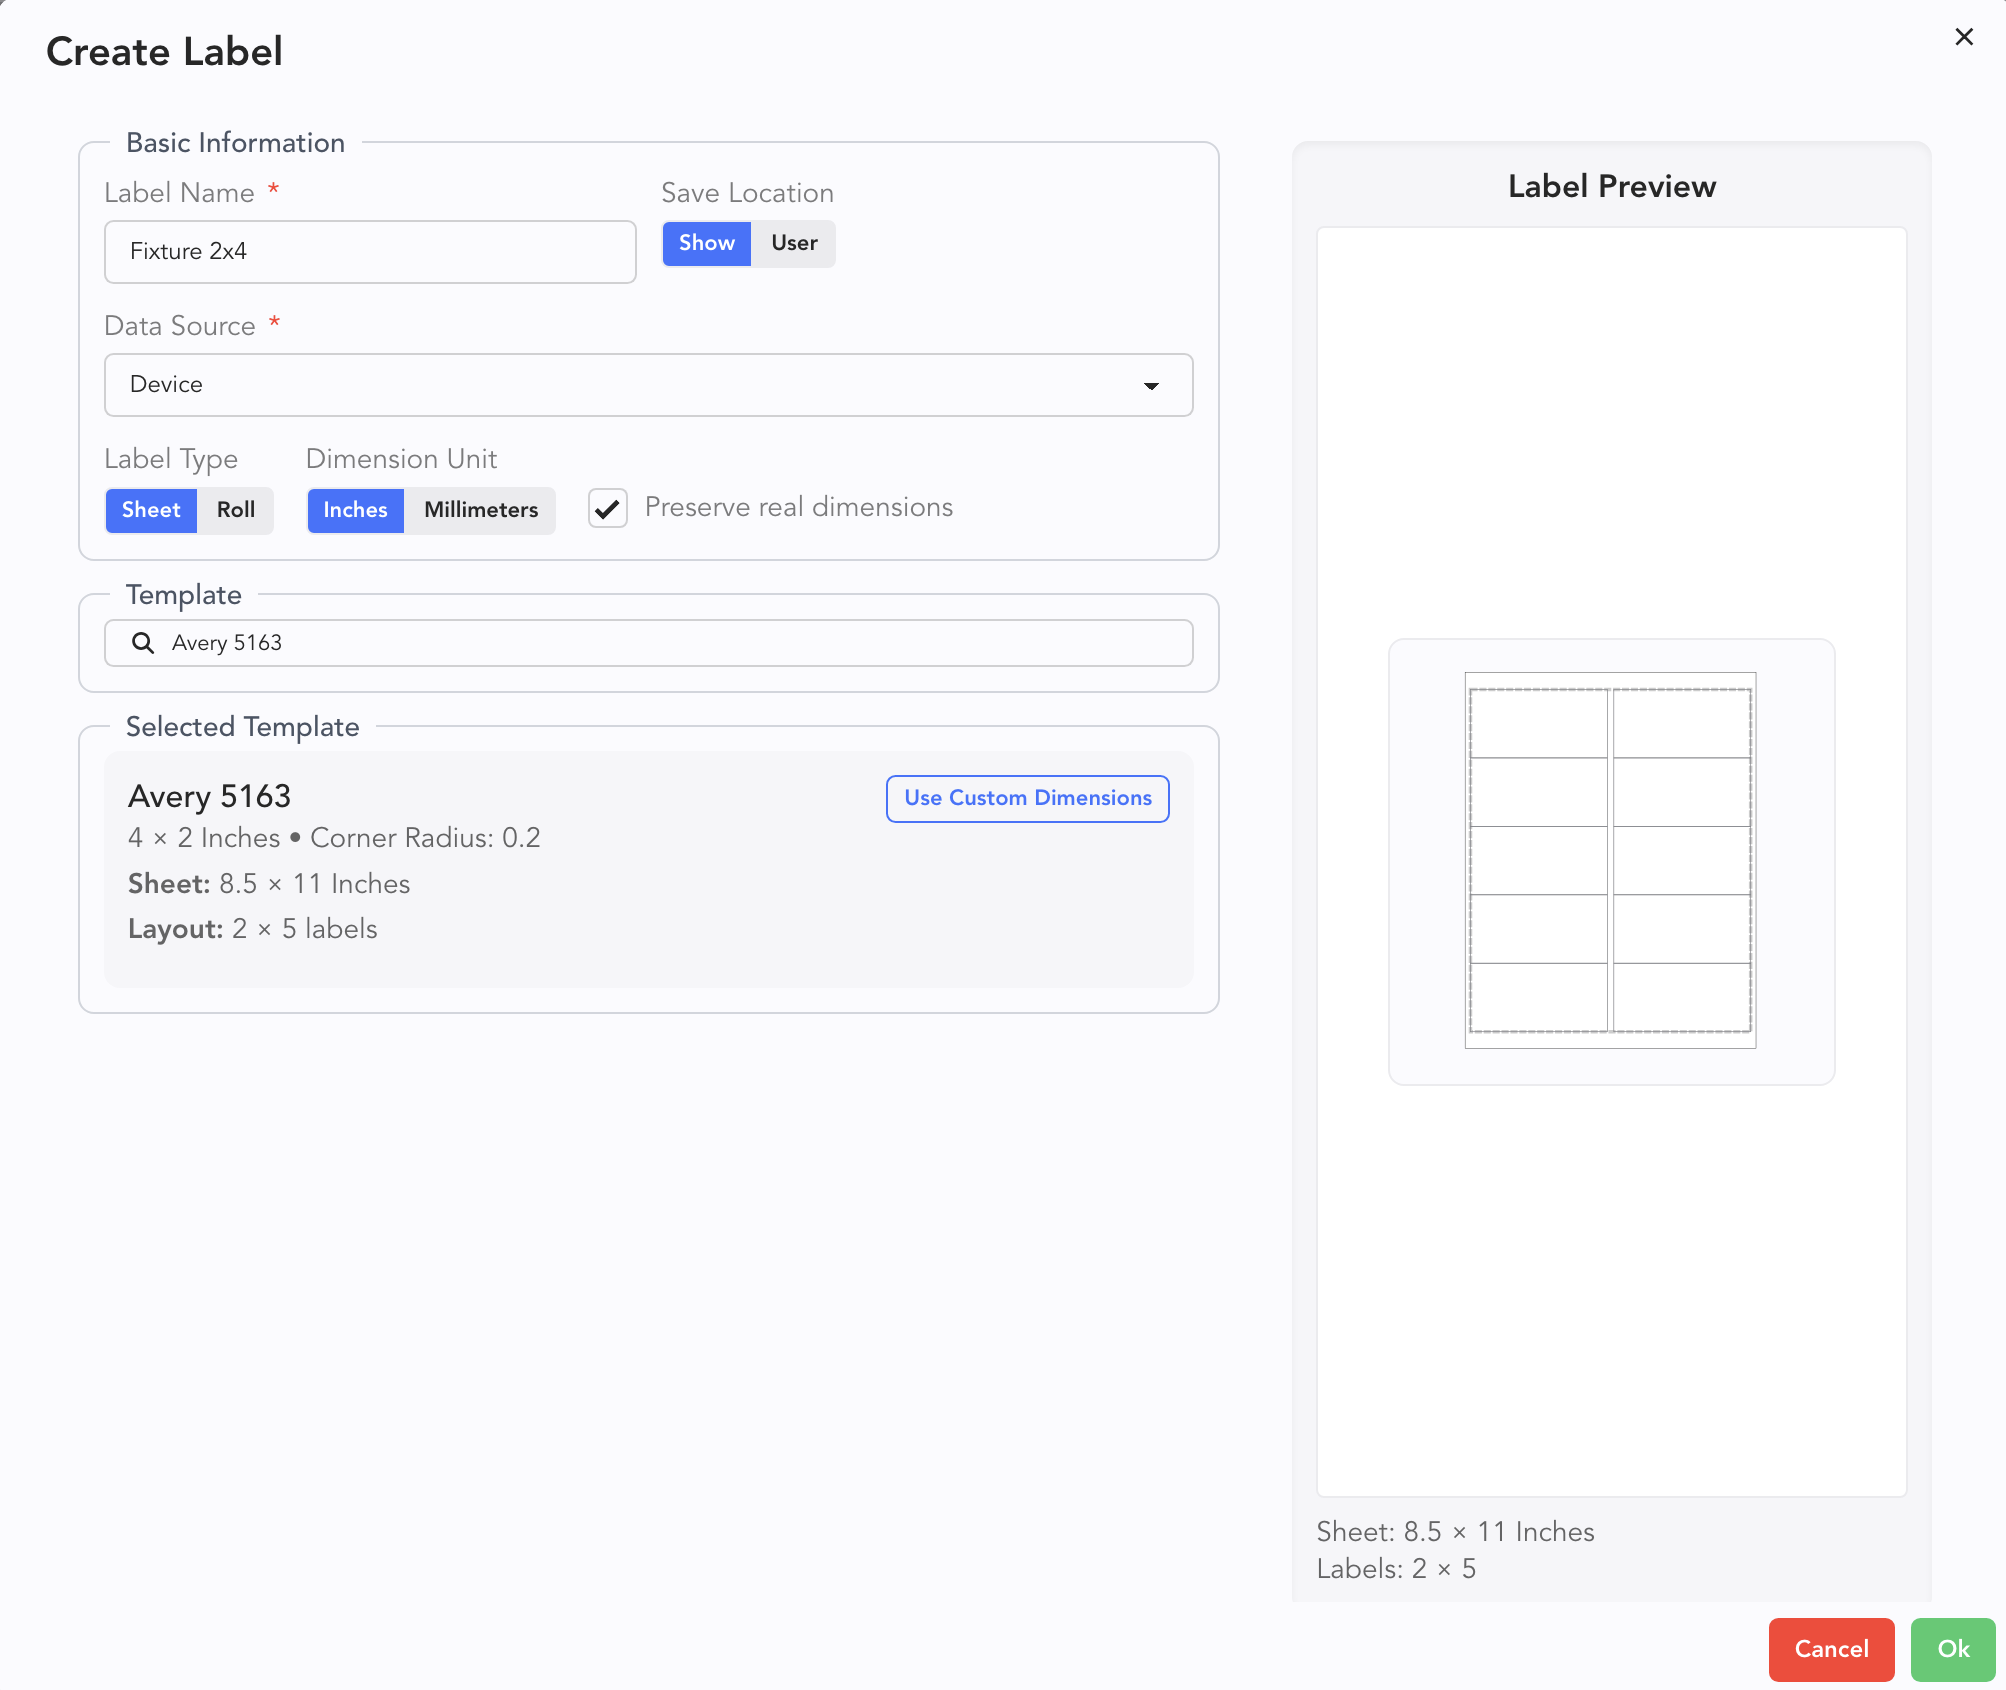2006x1690 pixels.
Task: Set dimension unit to Inches
Action: (x=355, y=510)
